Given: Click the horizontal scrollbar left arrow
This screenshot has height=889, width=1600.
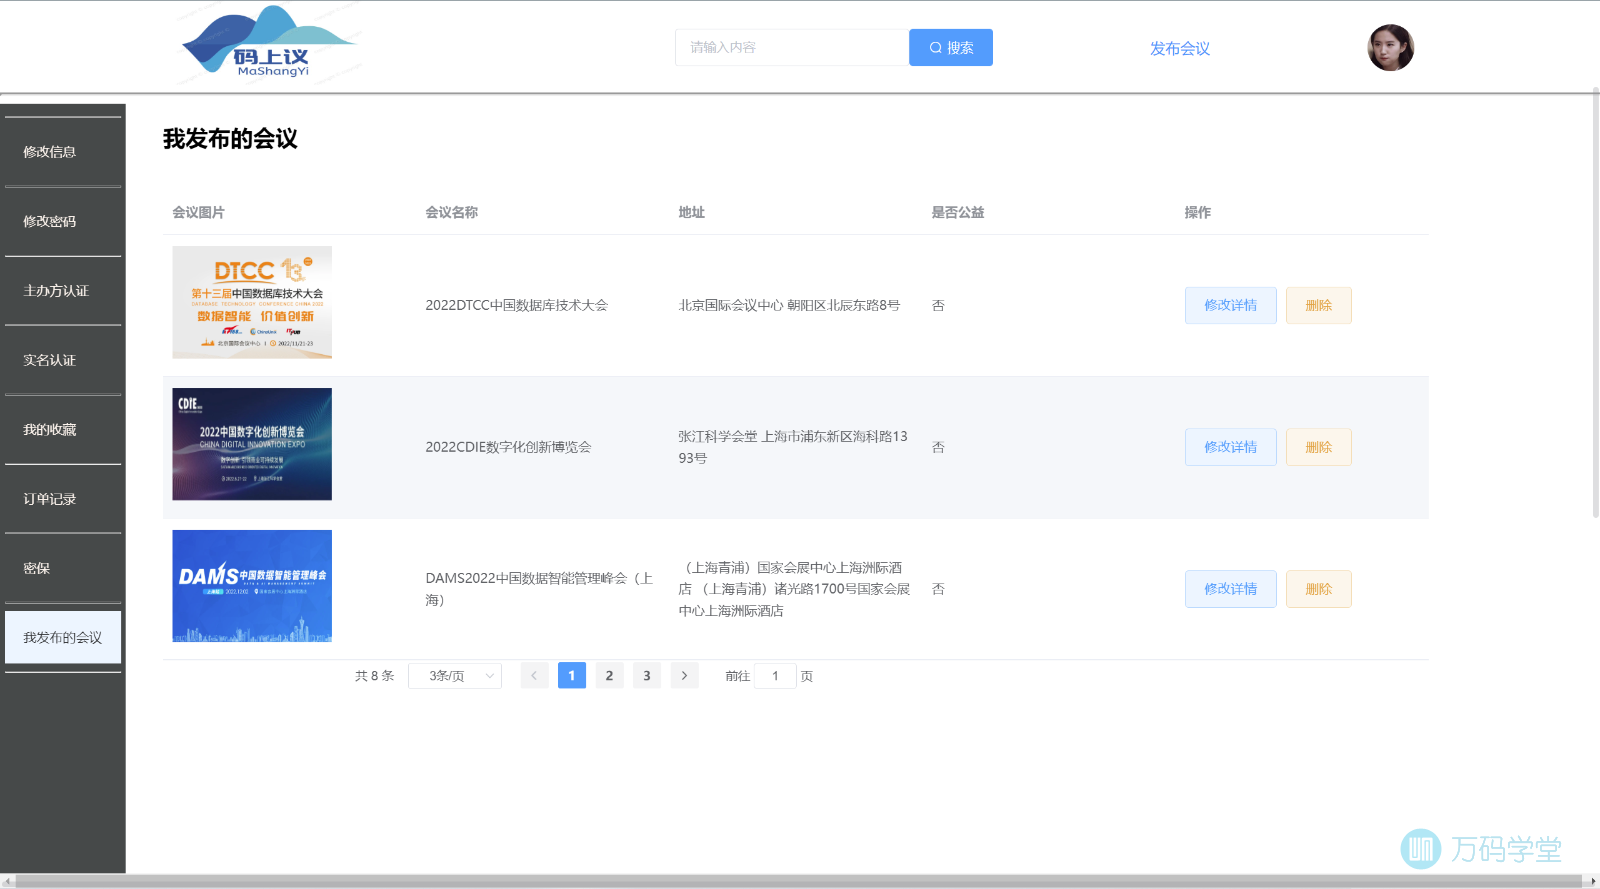Looking at the screenshot, I should [x=6, y=881].
